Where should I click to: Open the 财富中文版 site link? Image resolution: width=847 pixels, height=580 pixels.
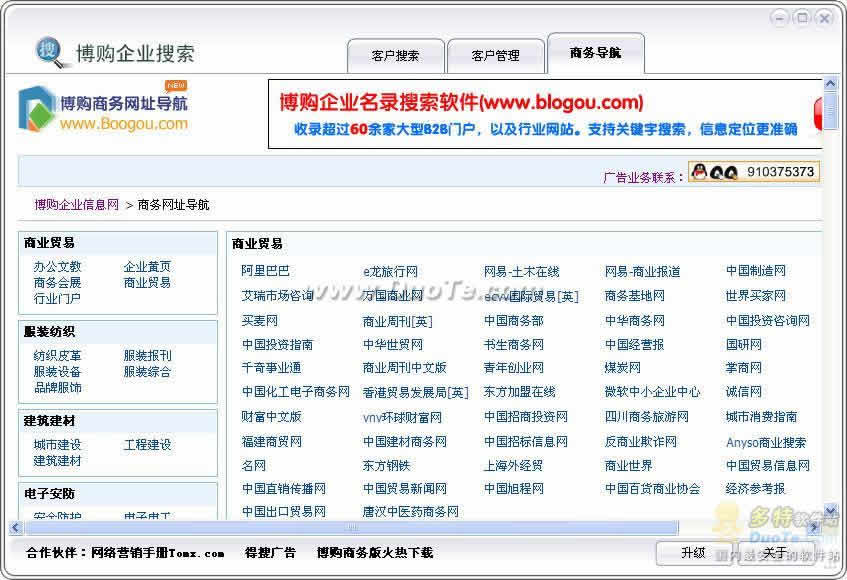(272, 417)
